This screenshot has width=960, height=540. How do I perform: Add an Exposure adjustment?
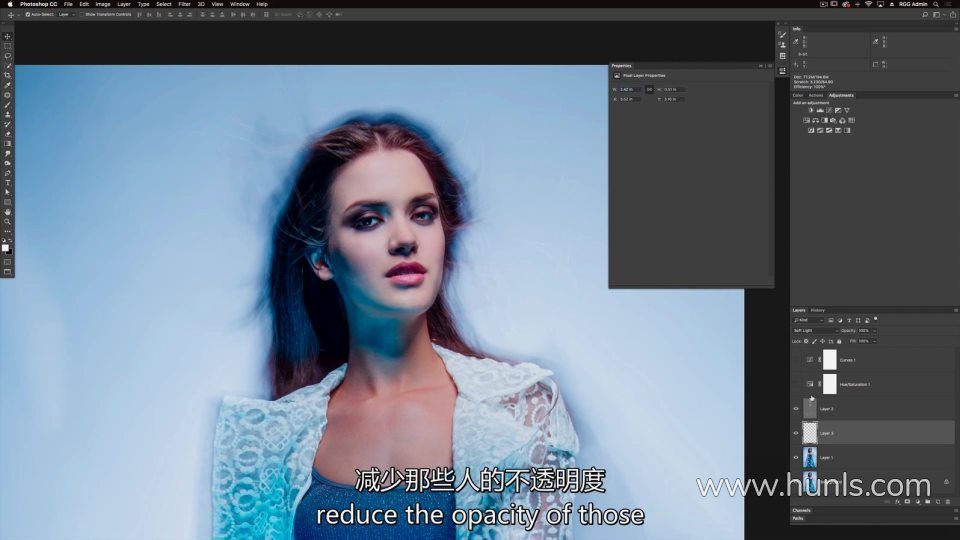click(x=838, y=110)
